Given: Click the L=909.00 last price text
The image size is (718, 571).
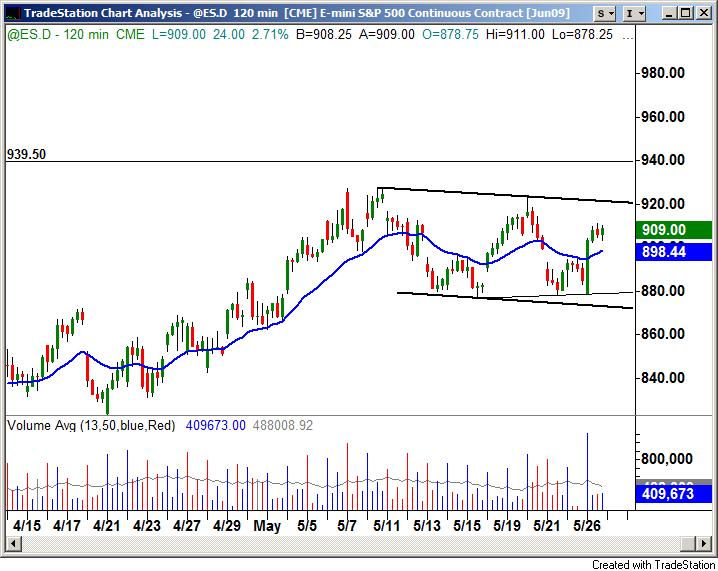Looking at the screenshot, I should [x=179, y=34].
